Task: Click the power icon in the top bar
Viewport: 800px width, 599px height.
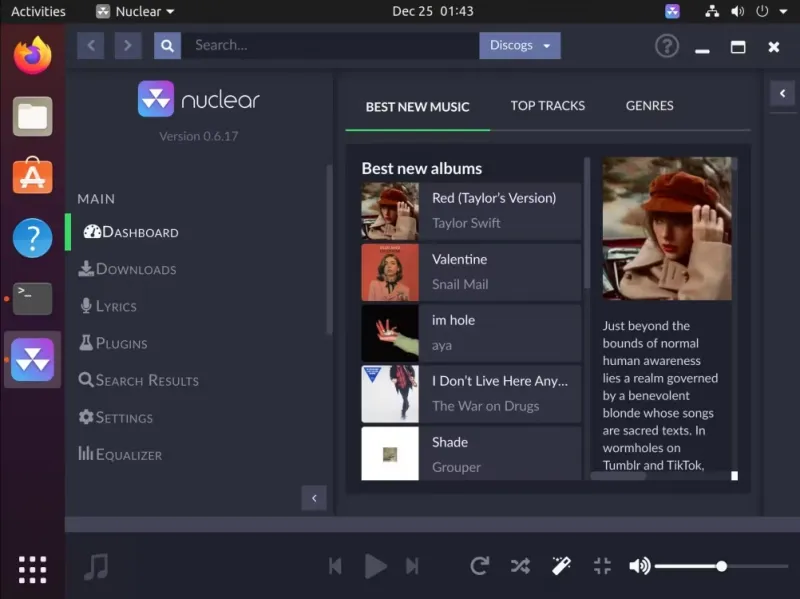Action: [762, 11]
